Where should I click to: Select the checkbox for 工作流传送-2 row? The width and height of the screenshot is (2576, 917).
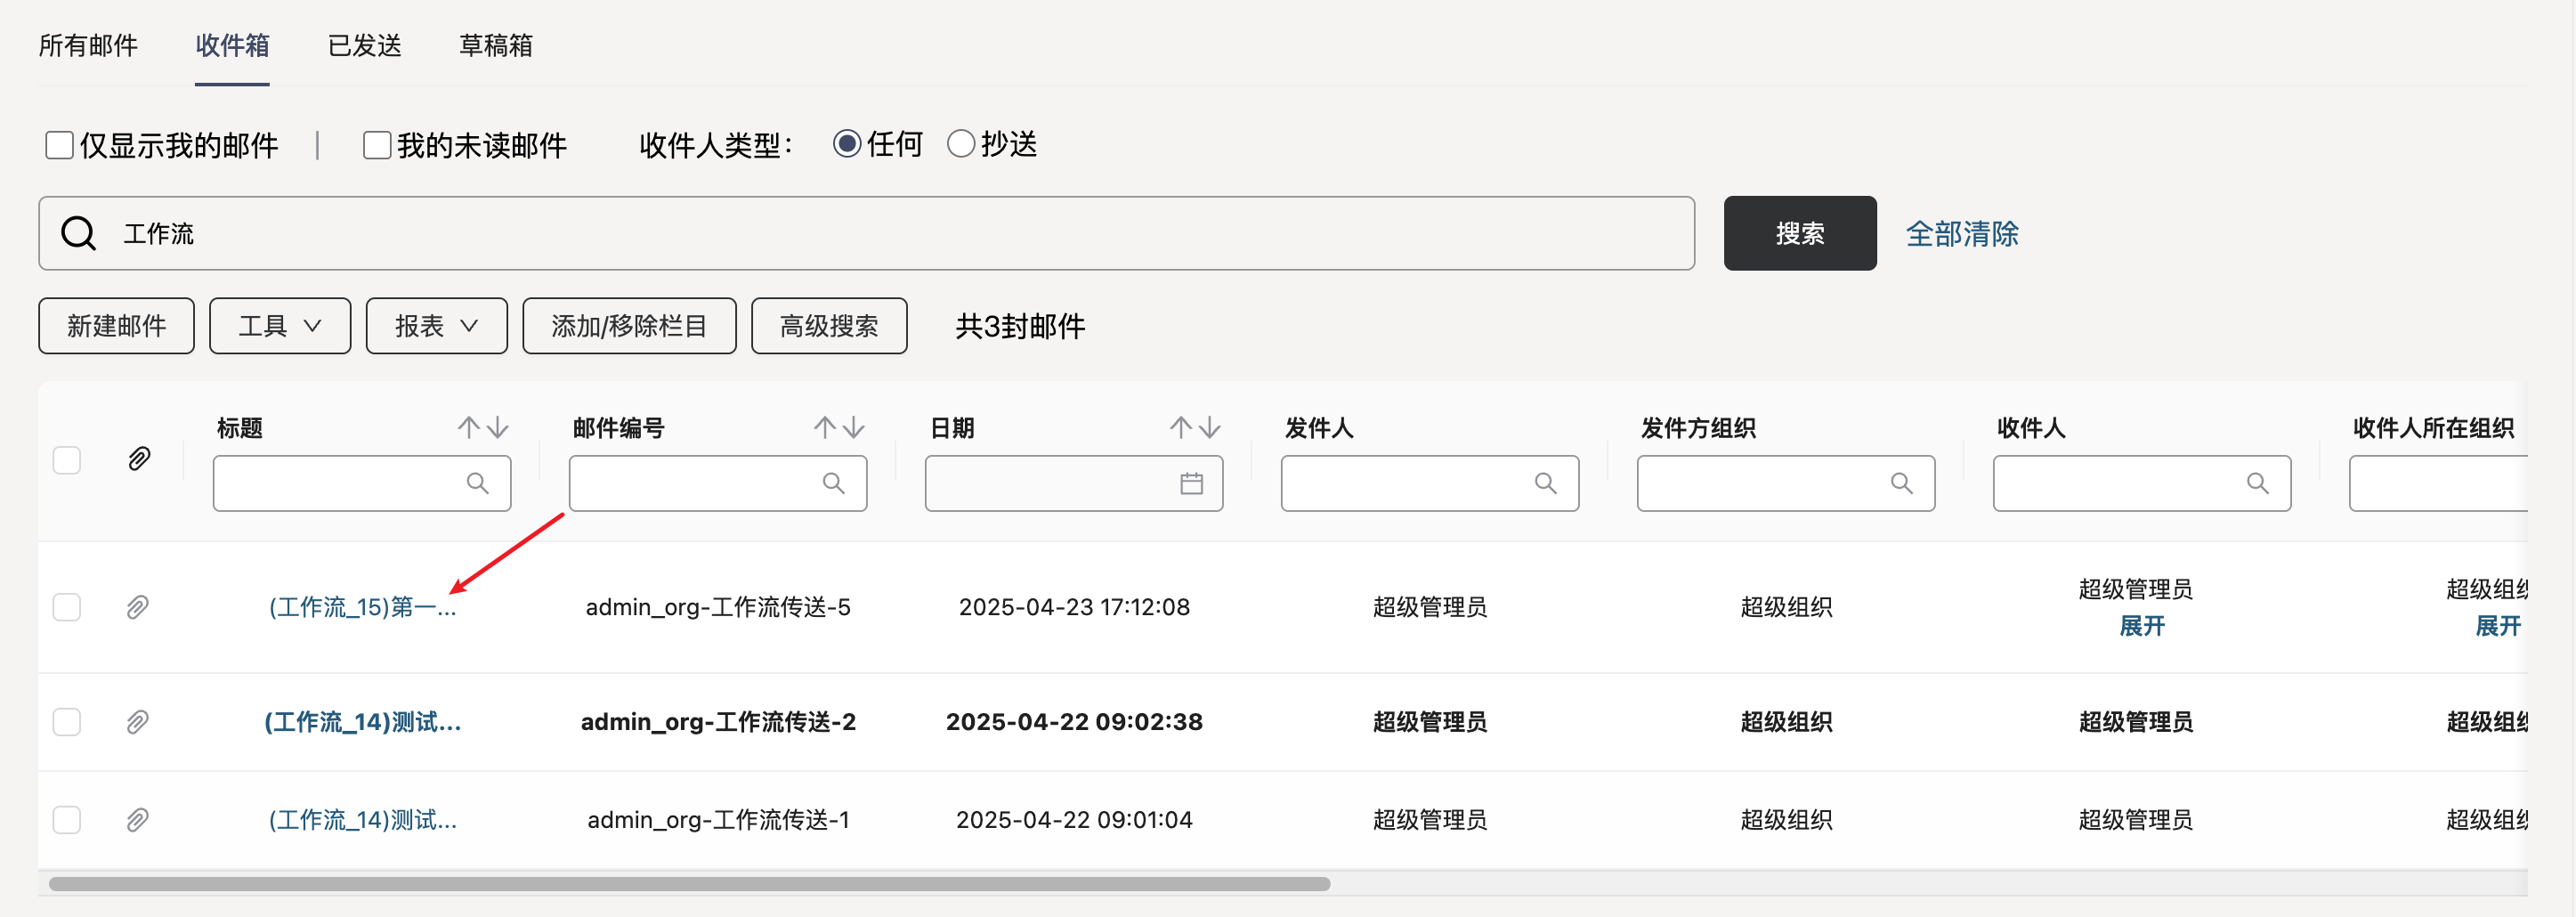pos(67,722)
